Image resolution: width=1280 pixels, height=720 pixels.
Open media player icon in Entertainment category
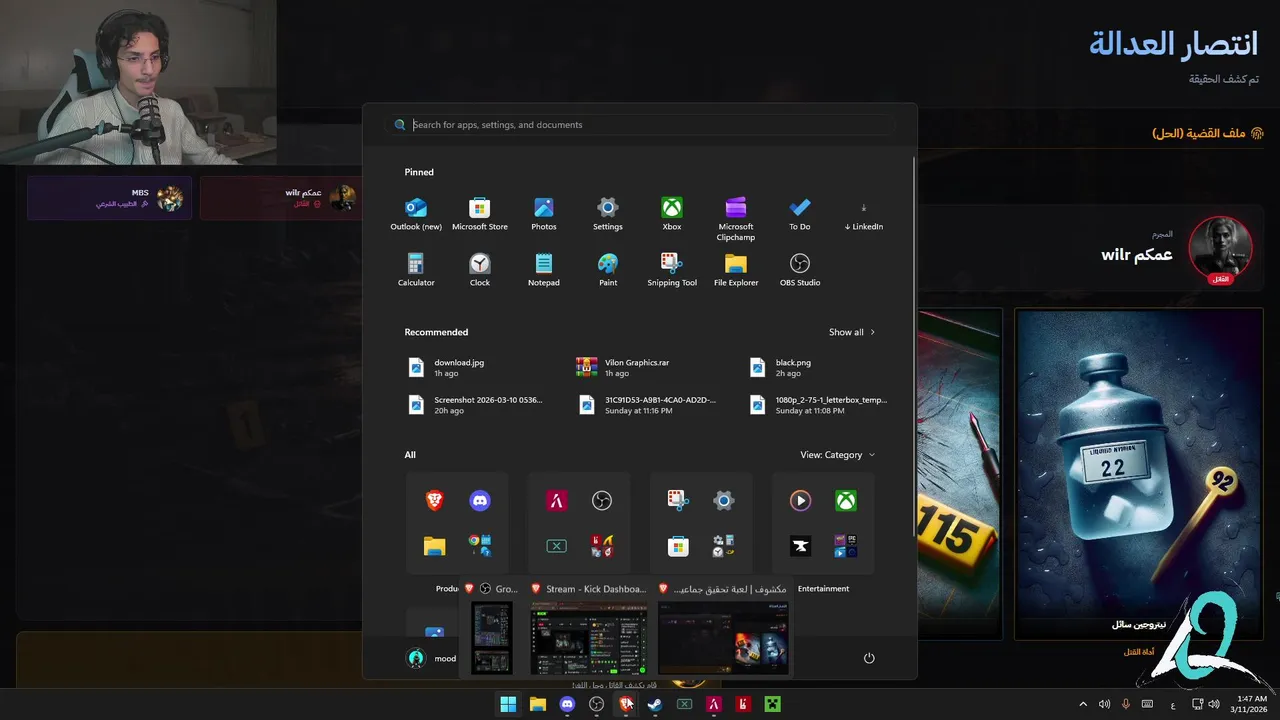coord(800,501)
